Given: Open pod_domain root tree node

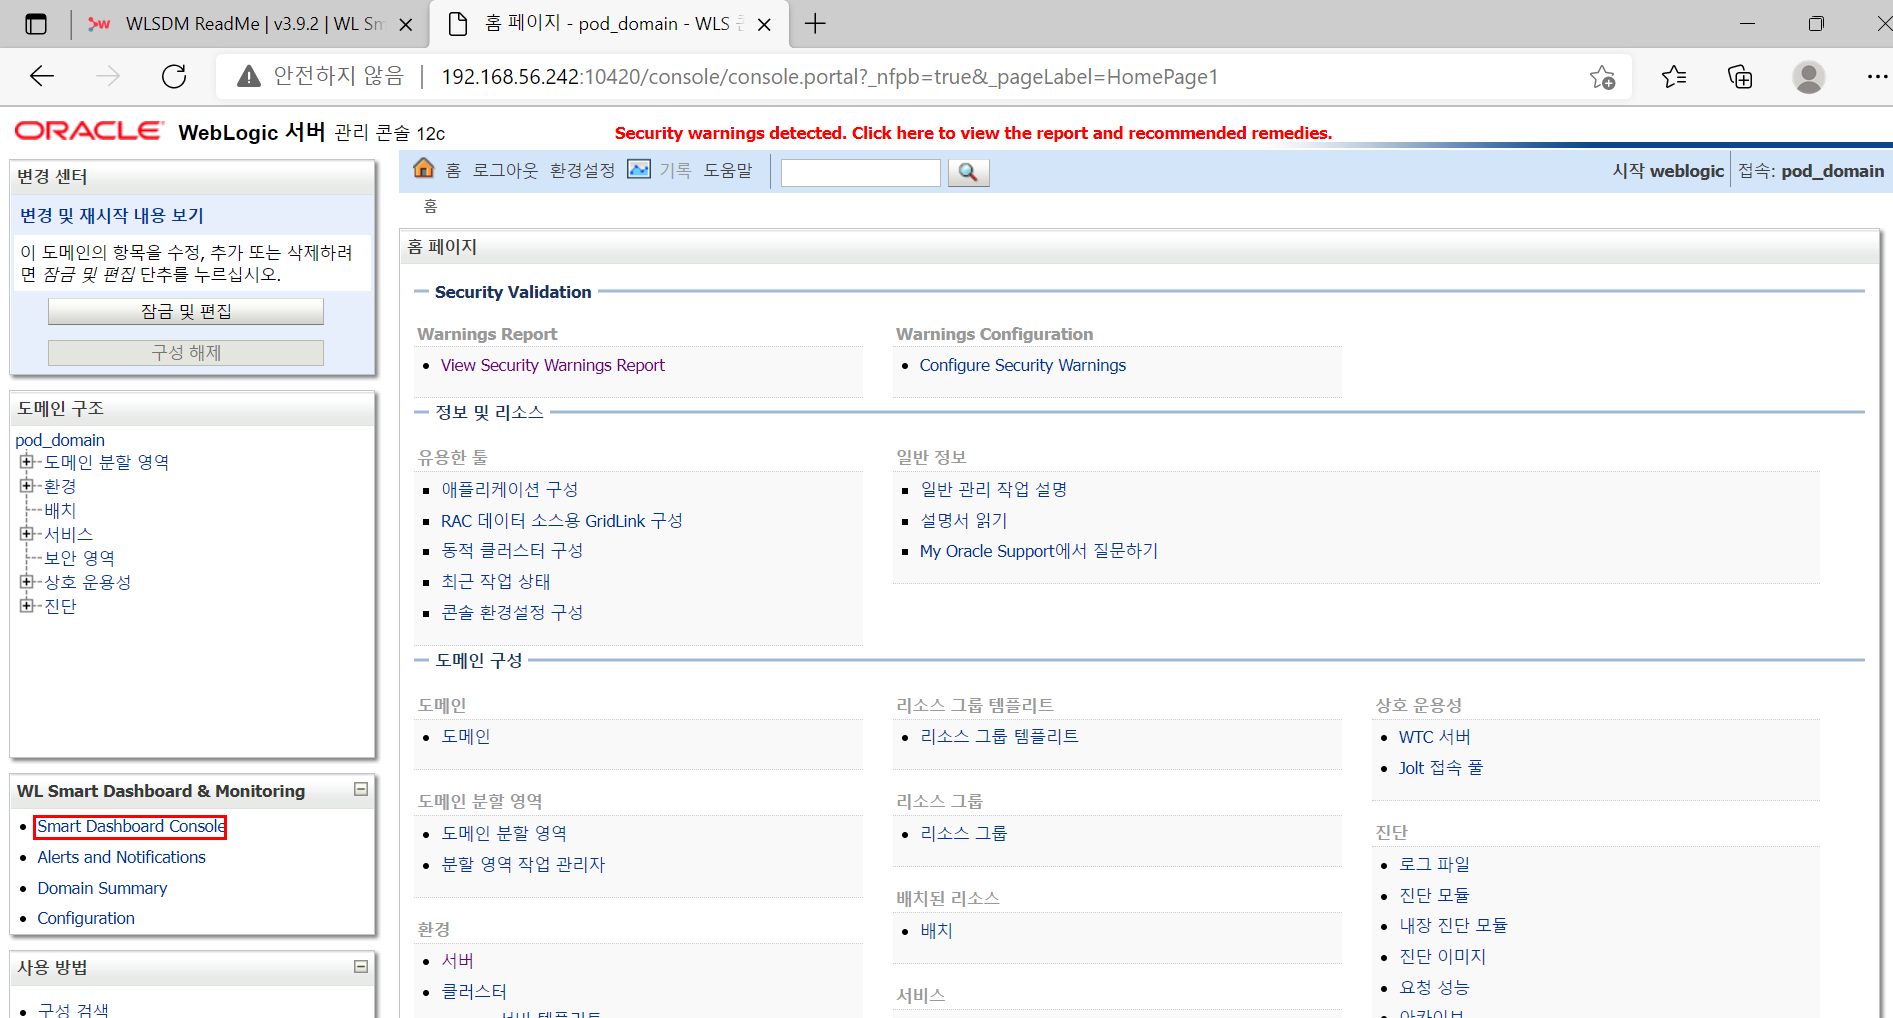Looking at the screenshot, I should click(x=60, y=440).
